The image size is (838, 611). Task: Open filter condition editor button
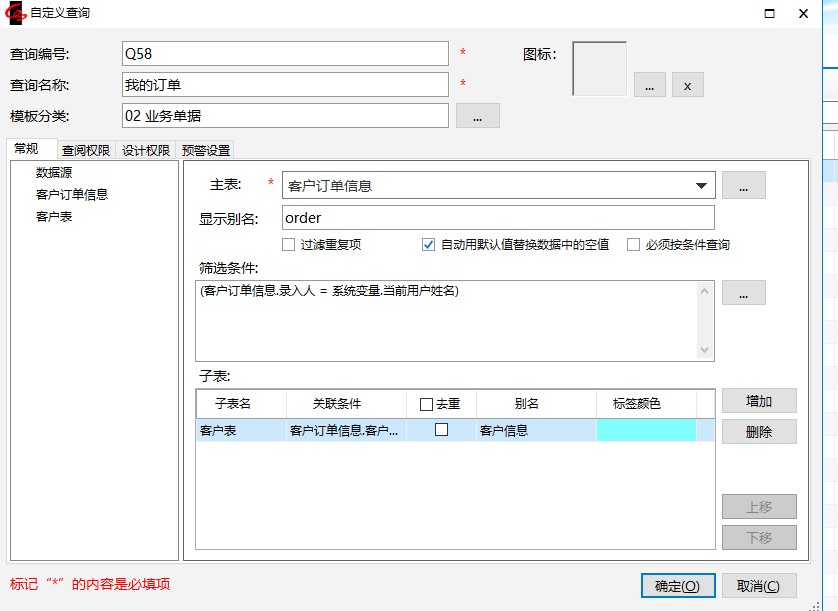click(743, 292)
